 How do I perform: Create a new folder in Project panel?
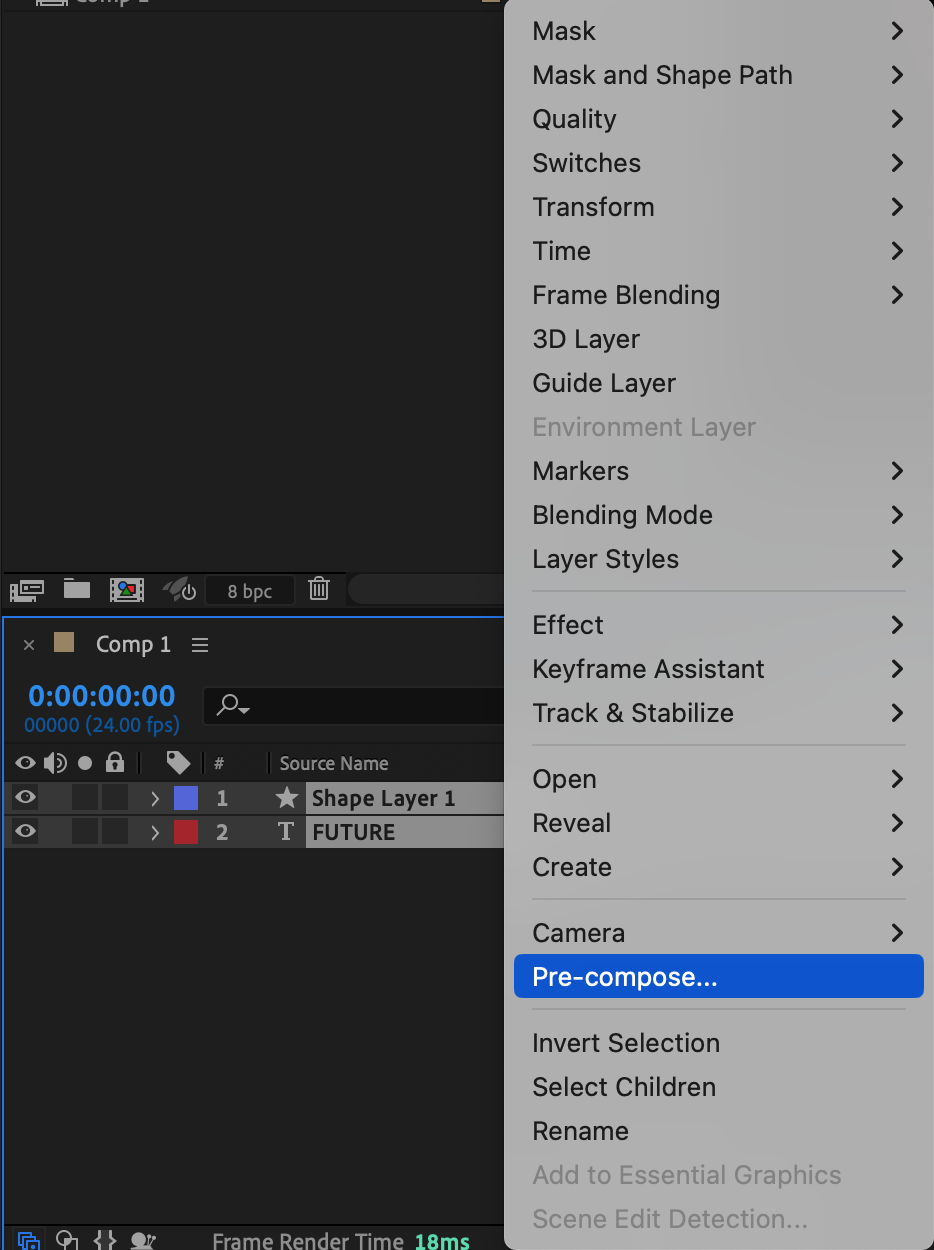pyautogui.click(x=77, y=589)
